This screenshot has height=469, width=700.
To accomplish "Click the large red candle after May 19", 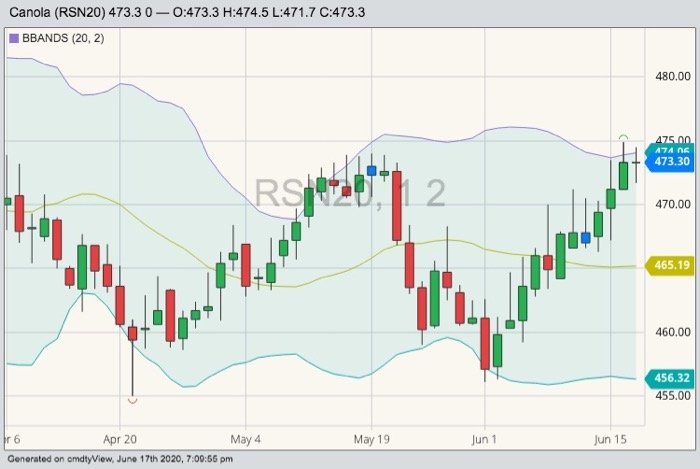I will [x=396, y=206].
